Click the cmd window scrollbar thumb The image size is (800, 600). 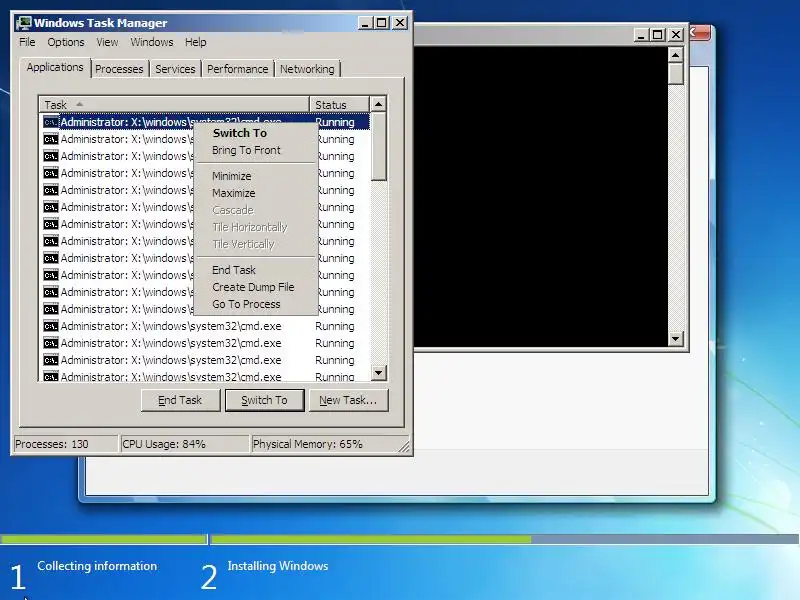(x=676, y=74)
